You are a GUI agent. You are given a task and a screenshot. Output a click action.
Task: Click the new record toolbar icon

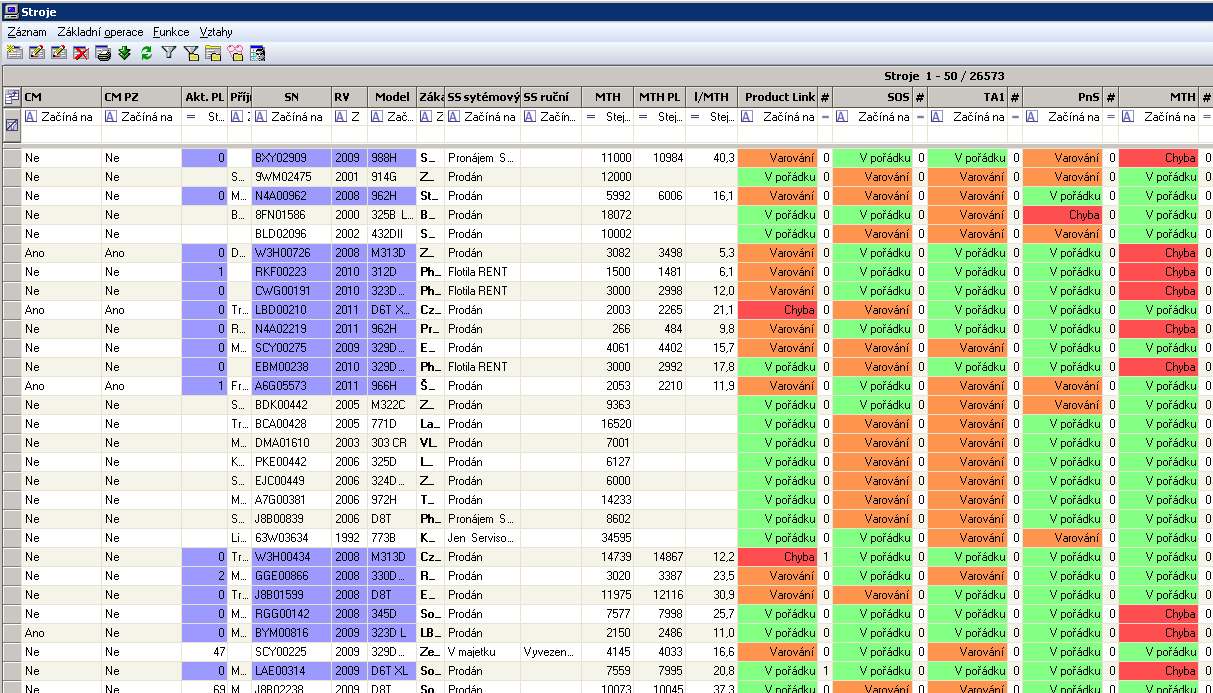click(x=14, y=53)
